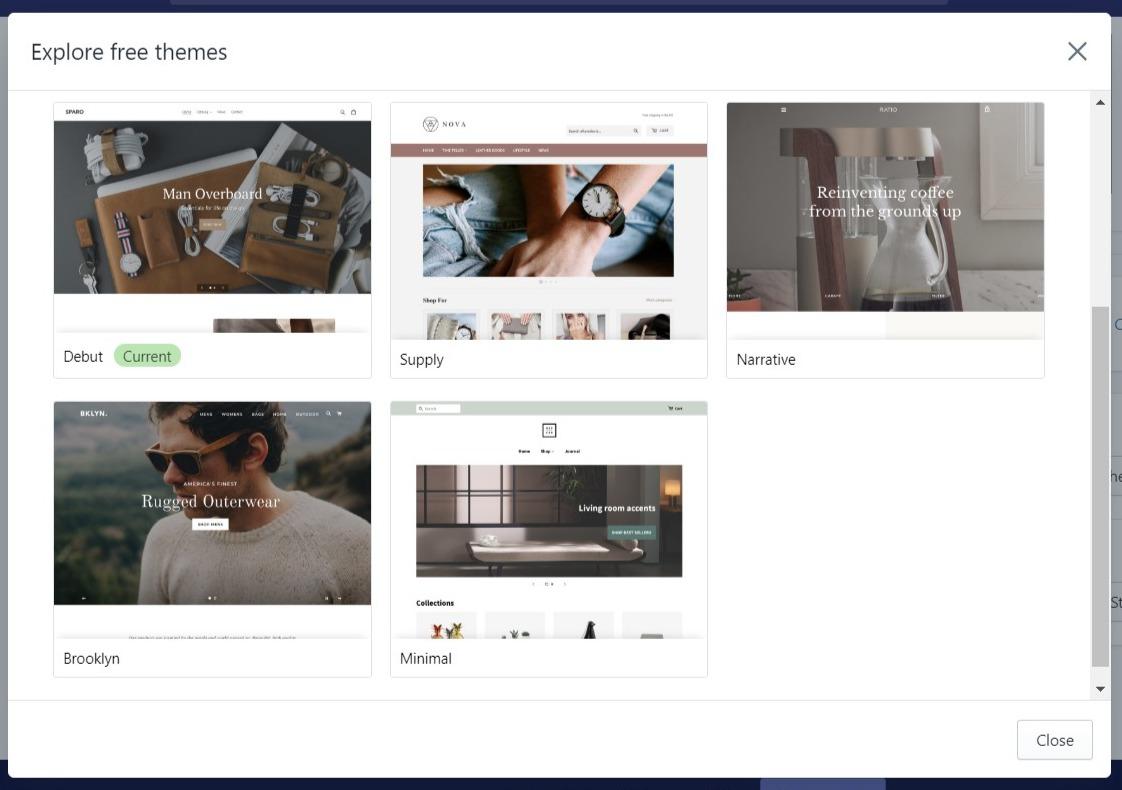
Task: Select the Supply theme preview image
Action: coord(549,221)
